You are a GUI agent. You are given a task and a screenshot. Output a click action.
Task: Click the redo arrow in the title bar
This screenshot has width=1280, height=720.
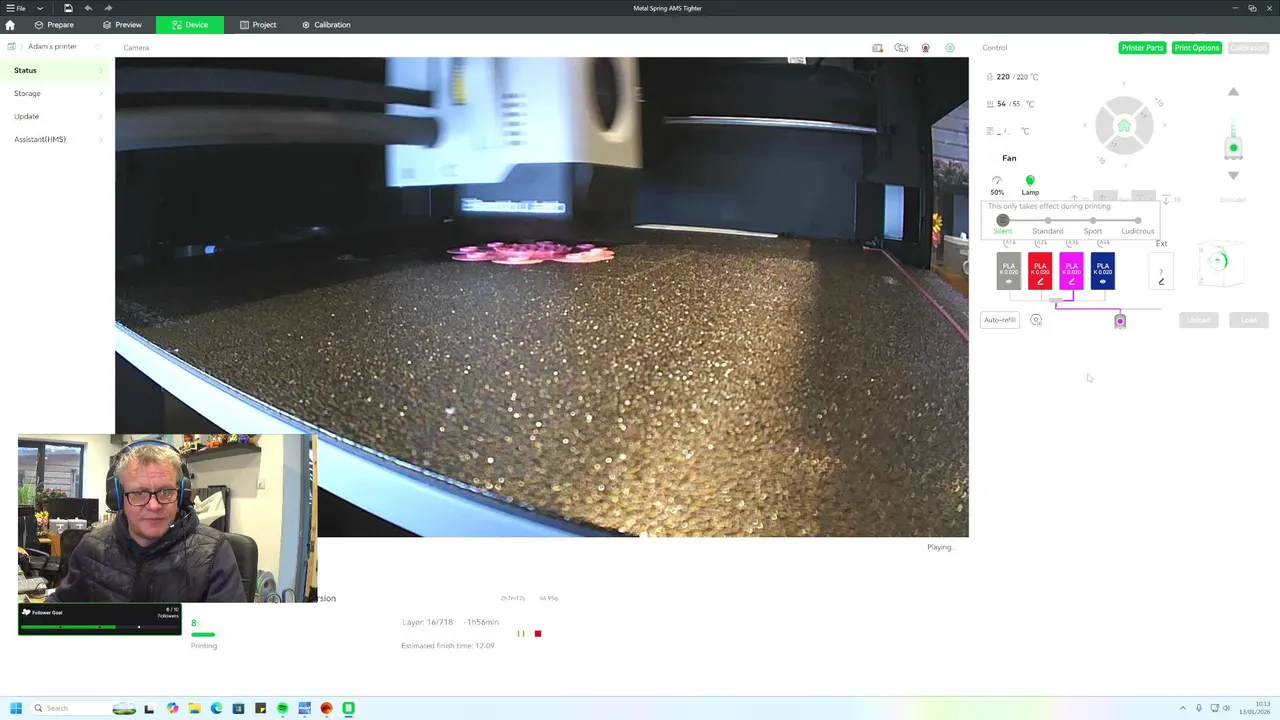108,8
